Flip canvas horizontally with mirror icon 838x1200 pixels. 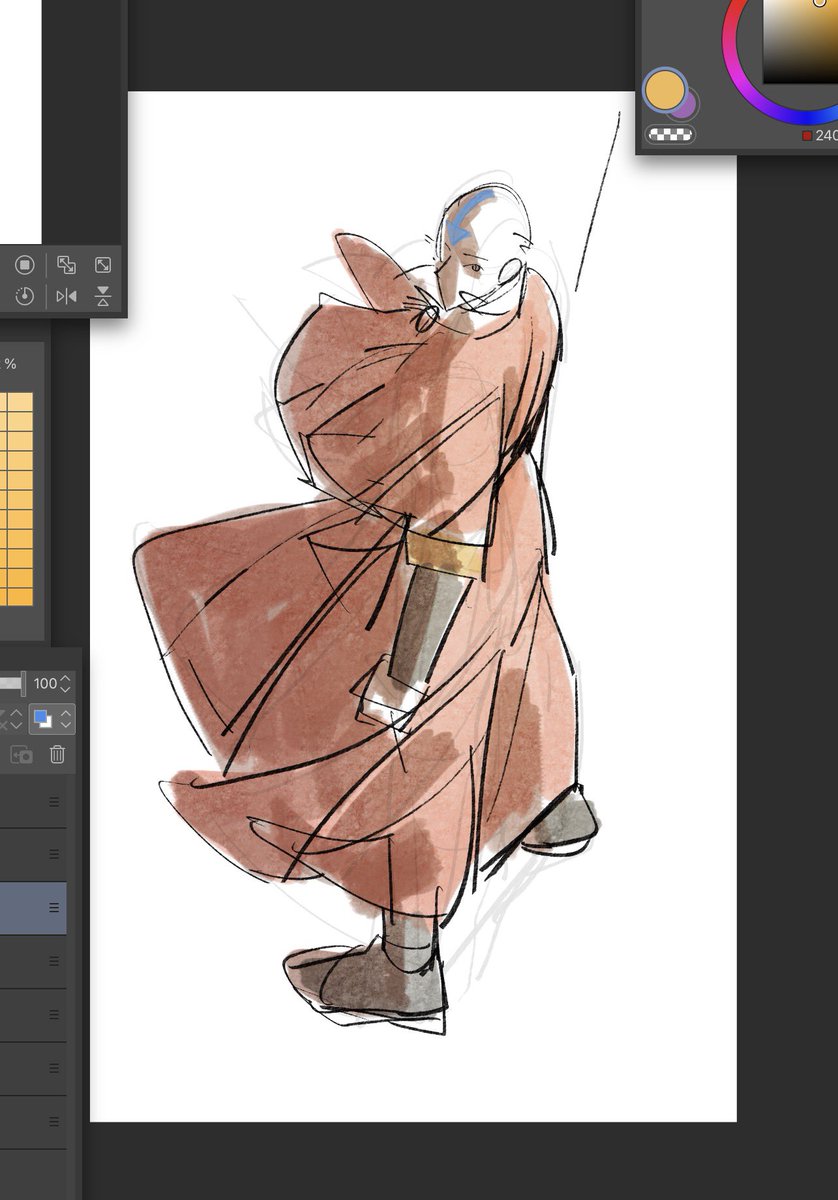click(x=66, y=296)
